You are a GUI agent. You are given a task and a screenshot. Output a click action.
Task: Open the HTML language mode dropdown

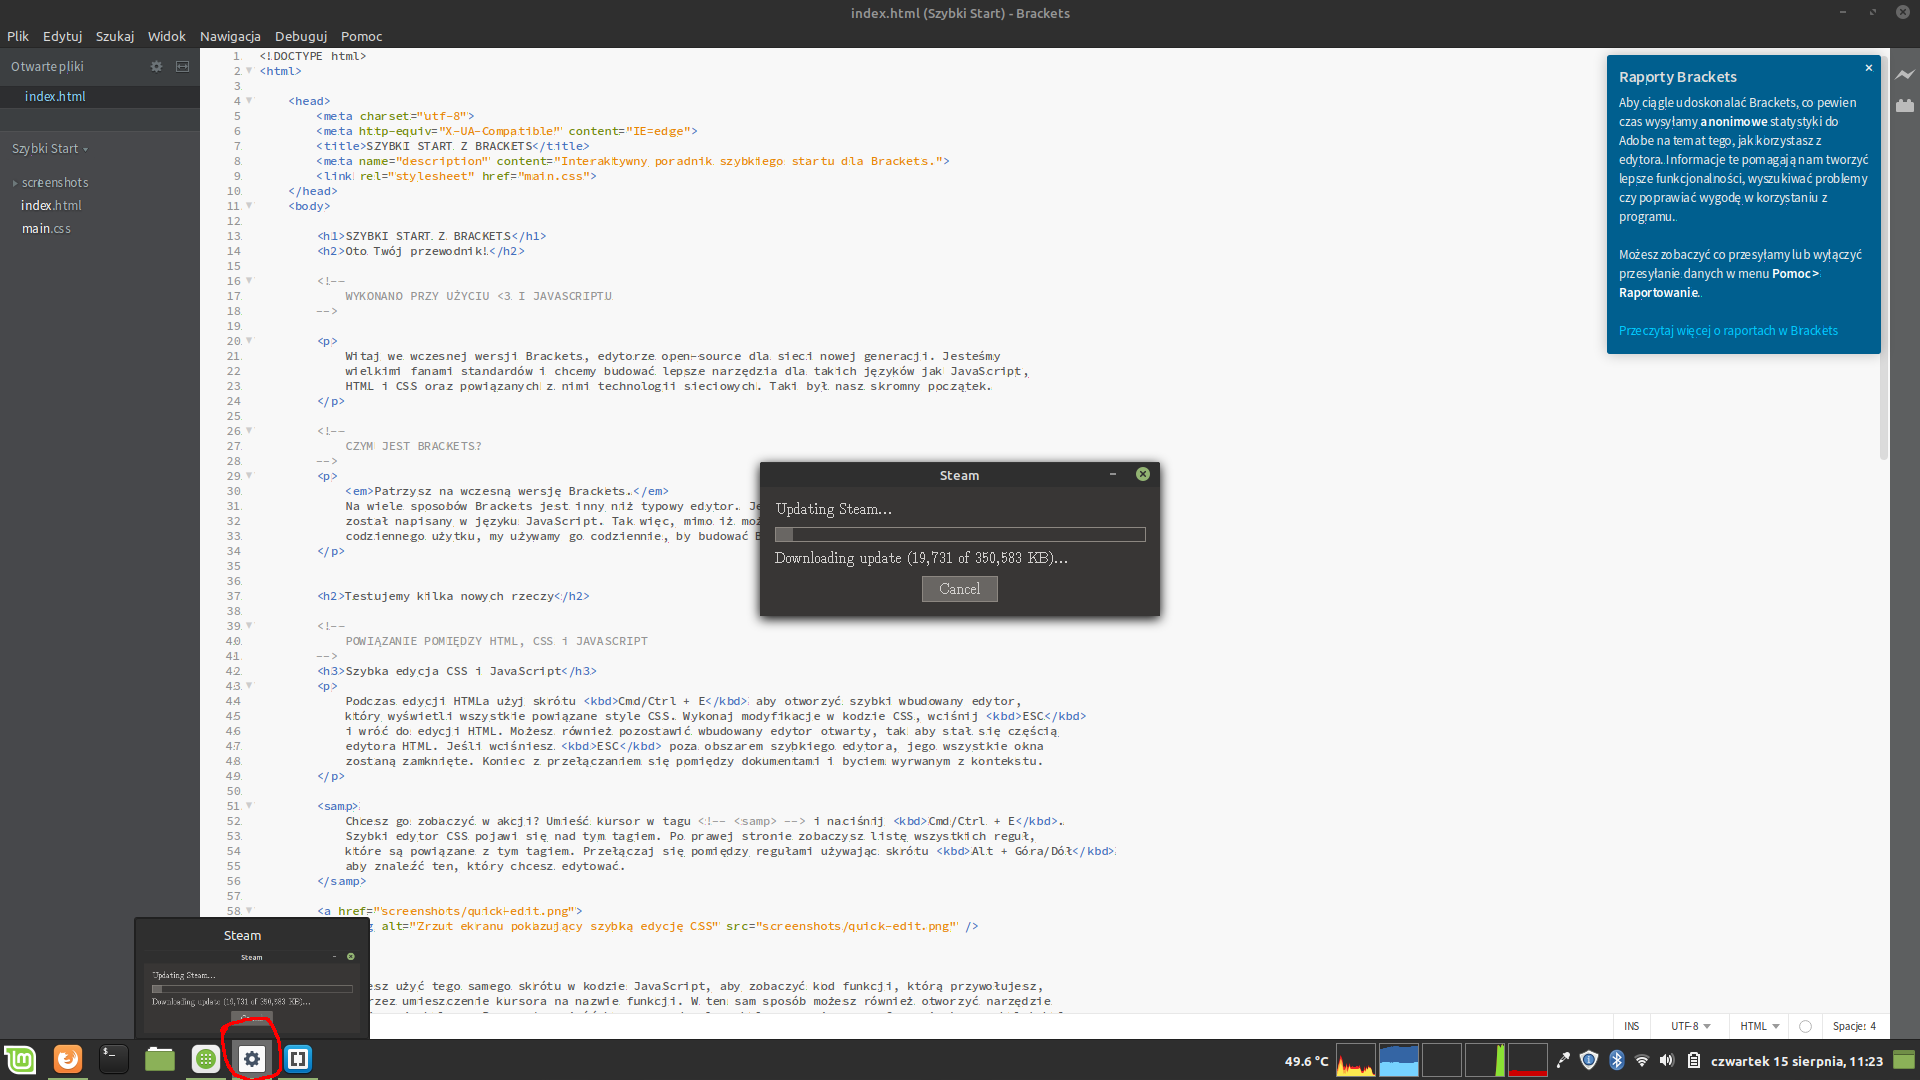[1758, 1026]
